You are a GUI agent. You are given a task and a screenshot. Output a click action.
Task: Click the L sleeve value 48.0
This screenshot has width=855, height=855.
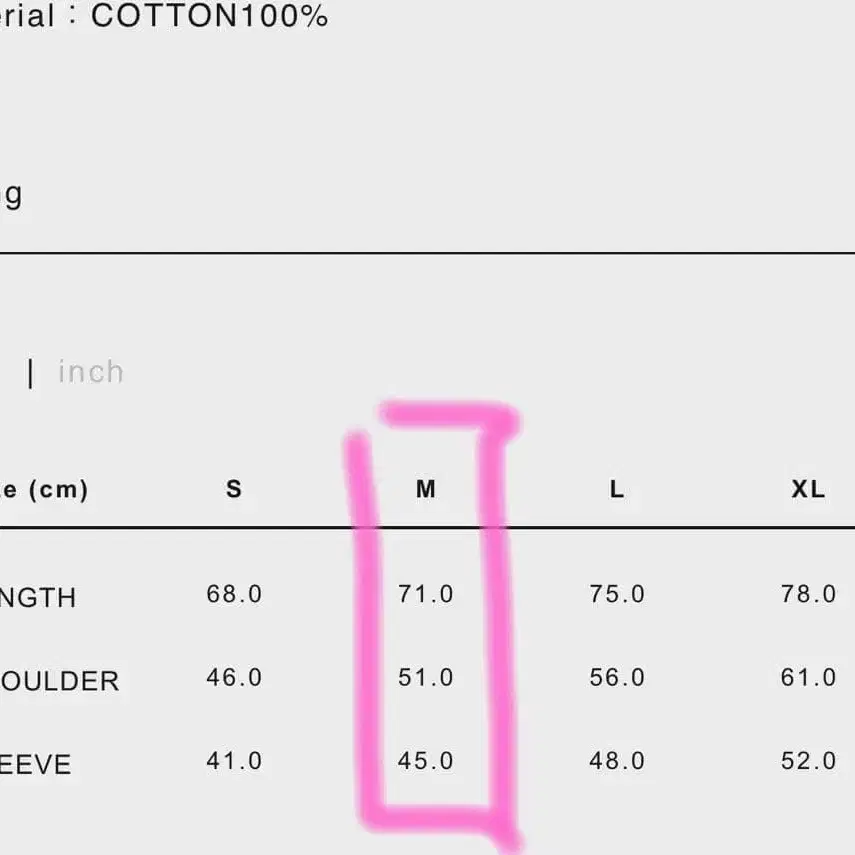point(617,761)
